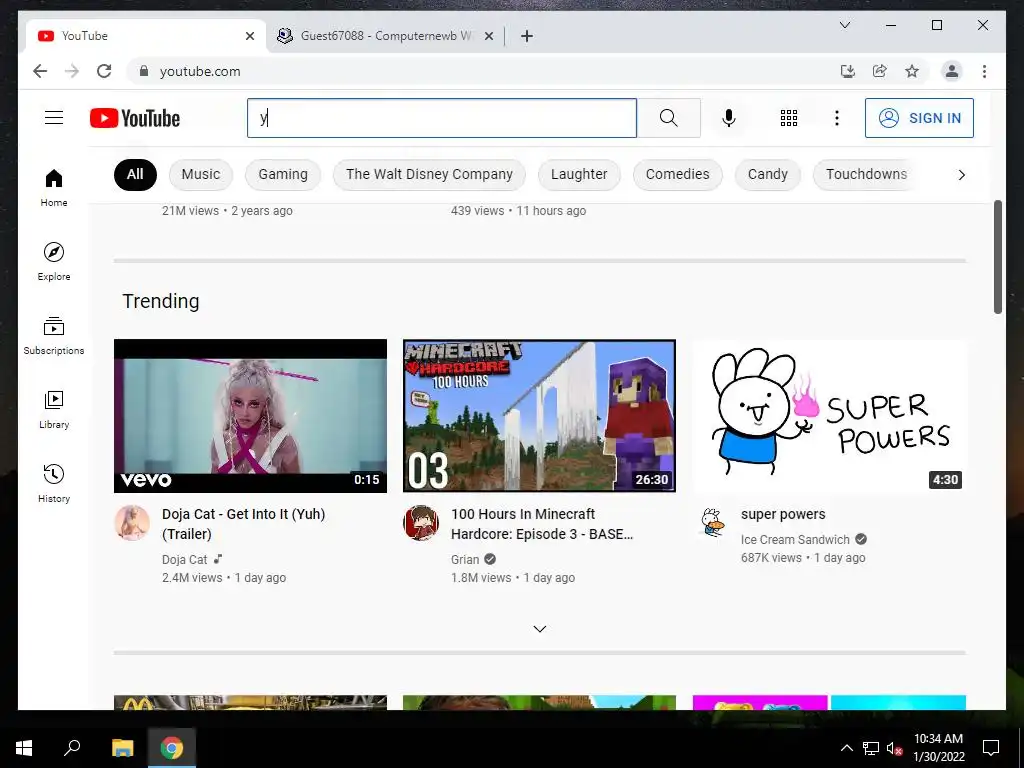Image resolution: width=1024 pixels, height=768 pixels.
Task: Open the Doja Cat channel name link
Action: tap(184, 560)
